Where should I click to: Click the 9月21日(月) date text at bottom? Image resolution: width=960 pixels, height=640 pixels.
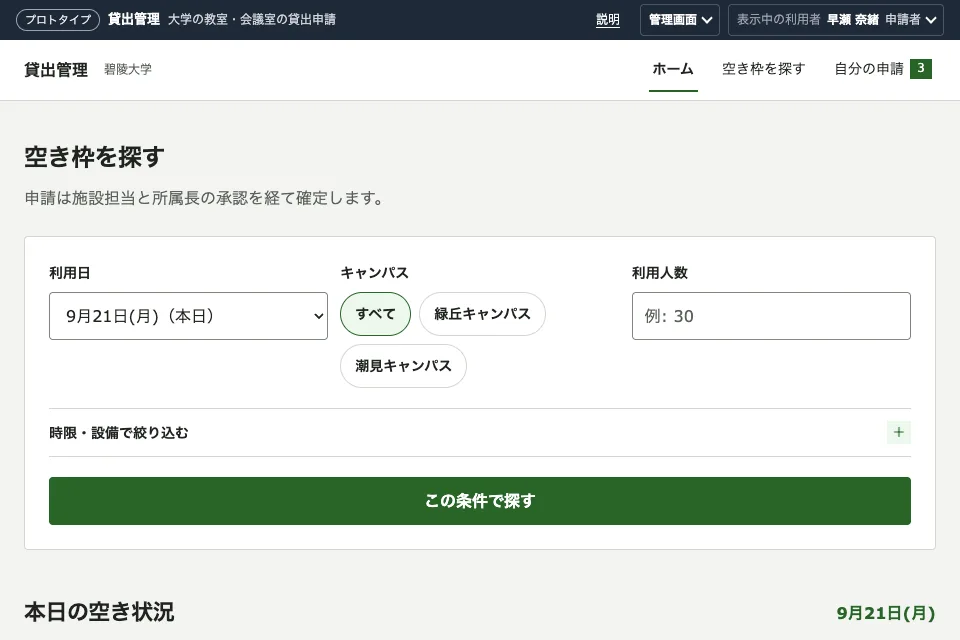click(886, 613)
